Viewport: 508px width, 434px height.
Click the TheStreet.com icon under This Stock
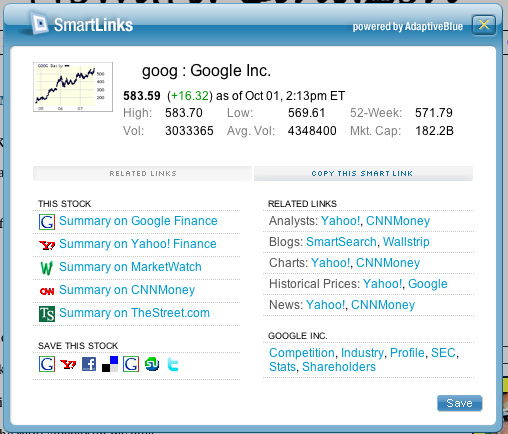pyautogui.click(x=47, y=314)
